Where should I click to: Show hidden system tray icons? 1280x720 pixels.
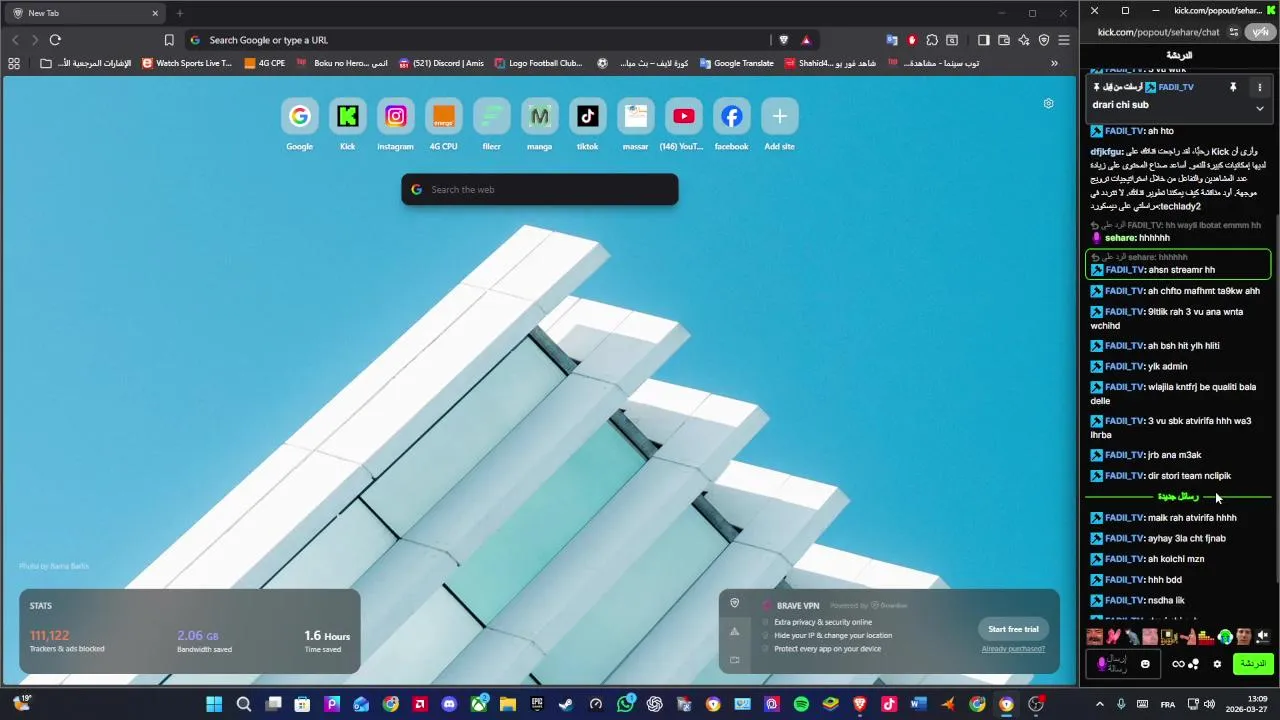(x=1100, y=704)
